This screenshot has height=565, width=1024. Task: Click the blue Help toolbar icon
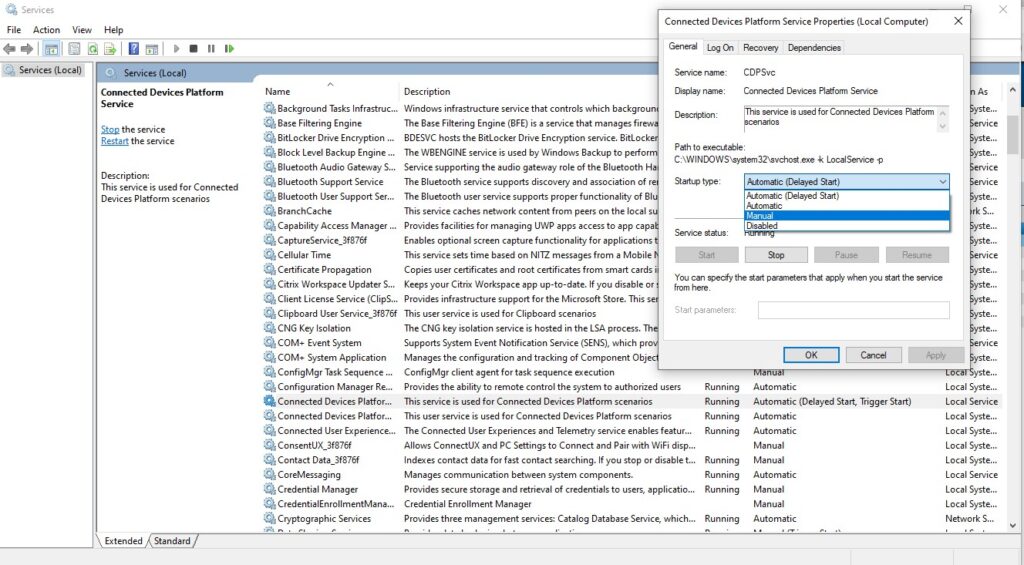[x=134, y=48]
